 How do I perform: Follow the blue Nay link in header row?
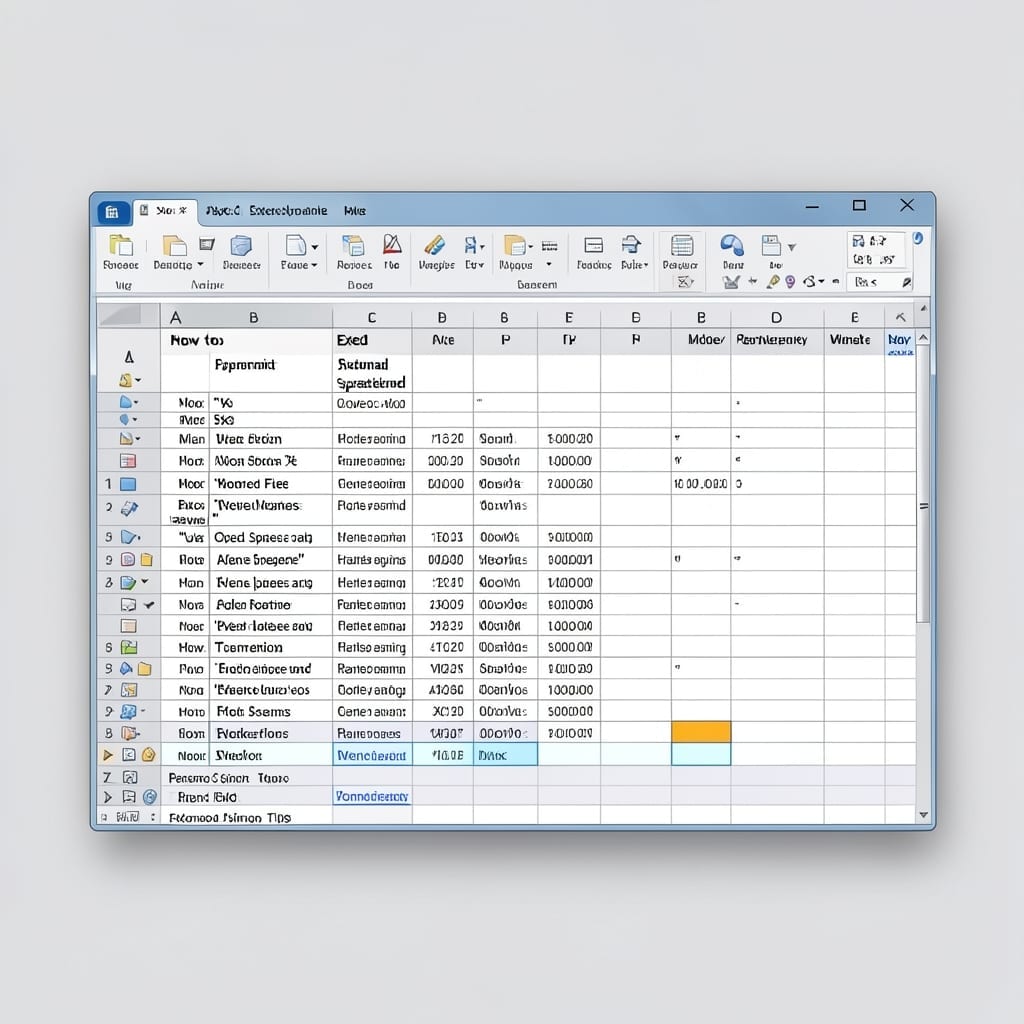click(899, 340)
